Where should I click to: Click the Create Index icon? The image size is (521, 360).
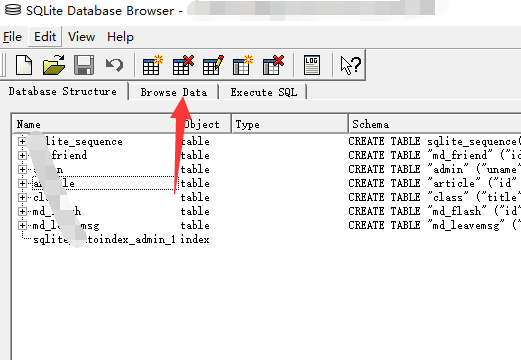(x=243, y=65)
